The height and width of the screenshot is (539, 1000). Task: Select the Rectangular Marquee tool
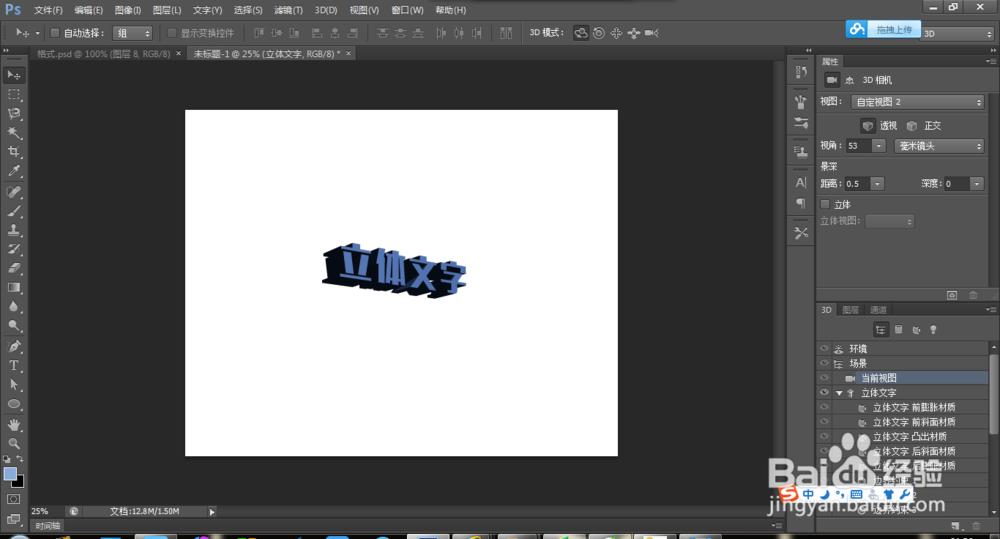click(13, 94)
